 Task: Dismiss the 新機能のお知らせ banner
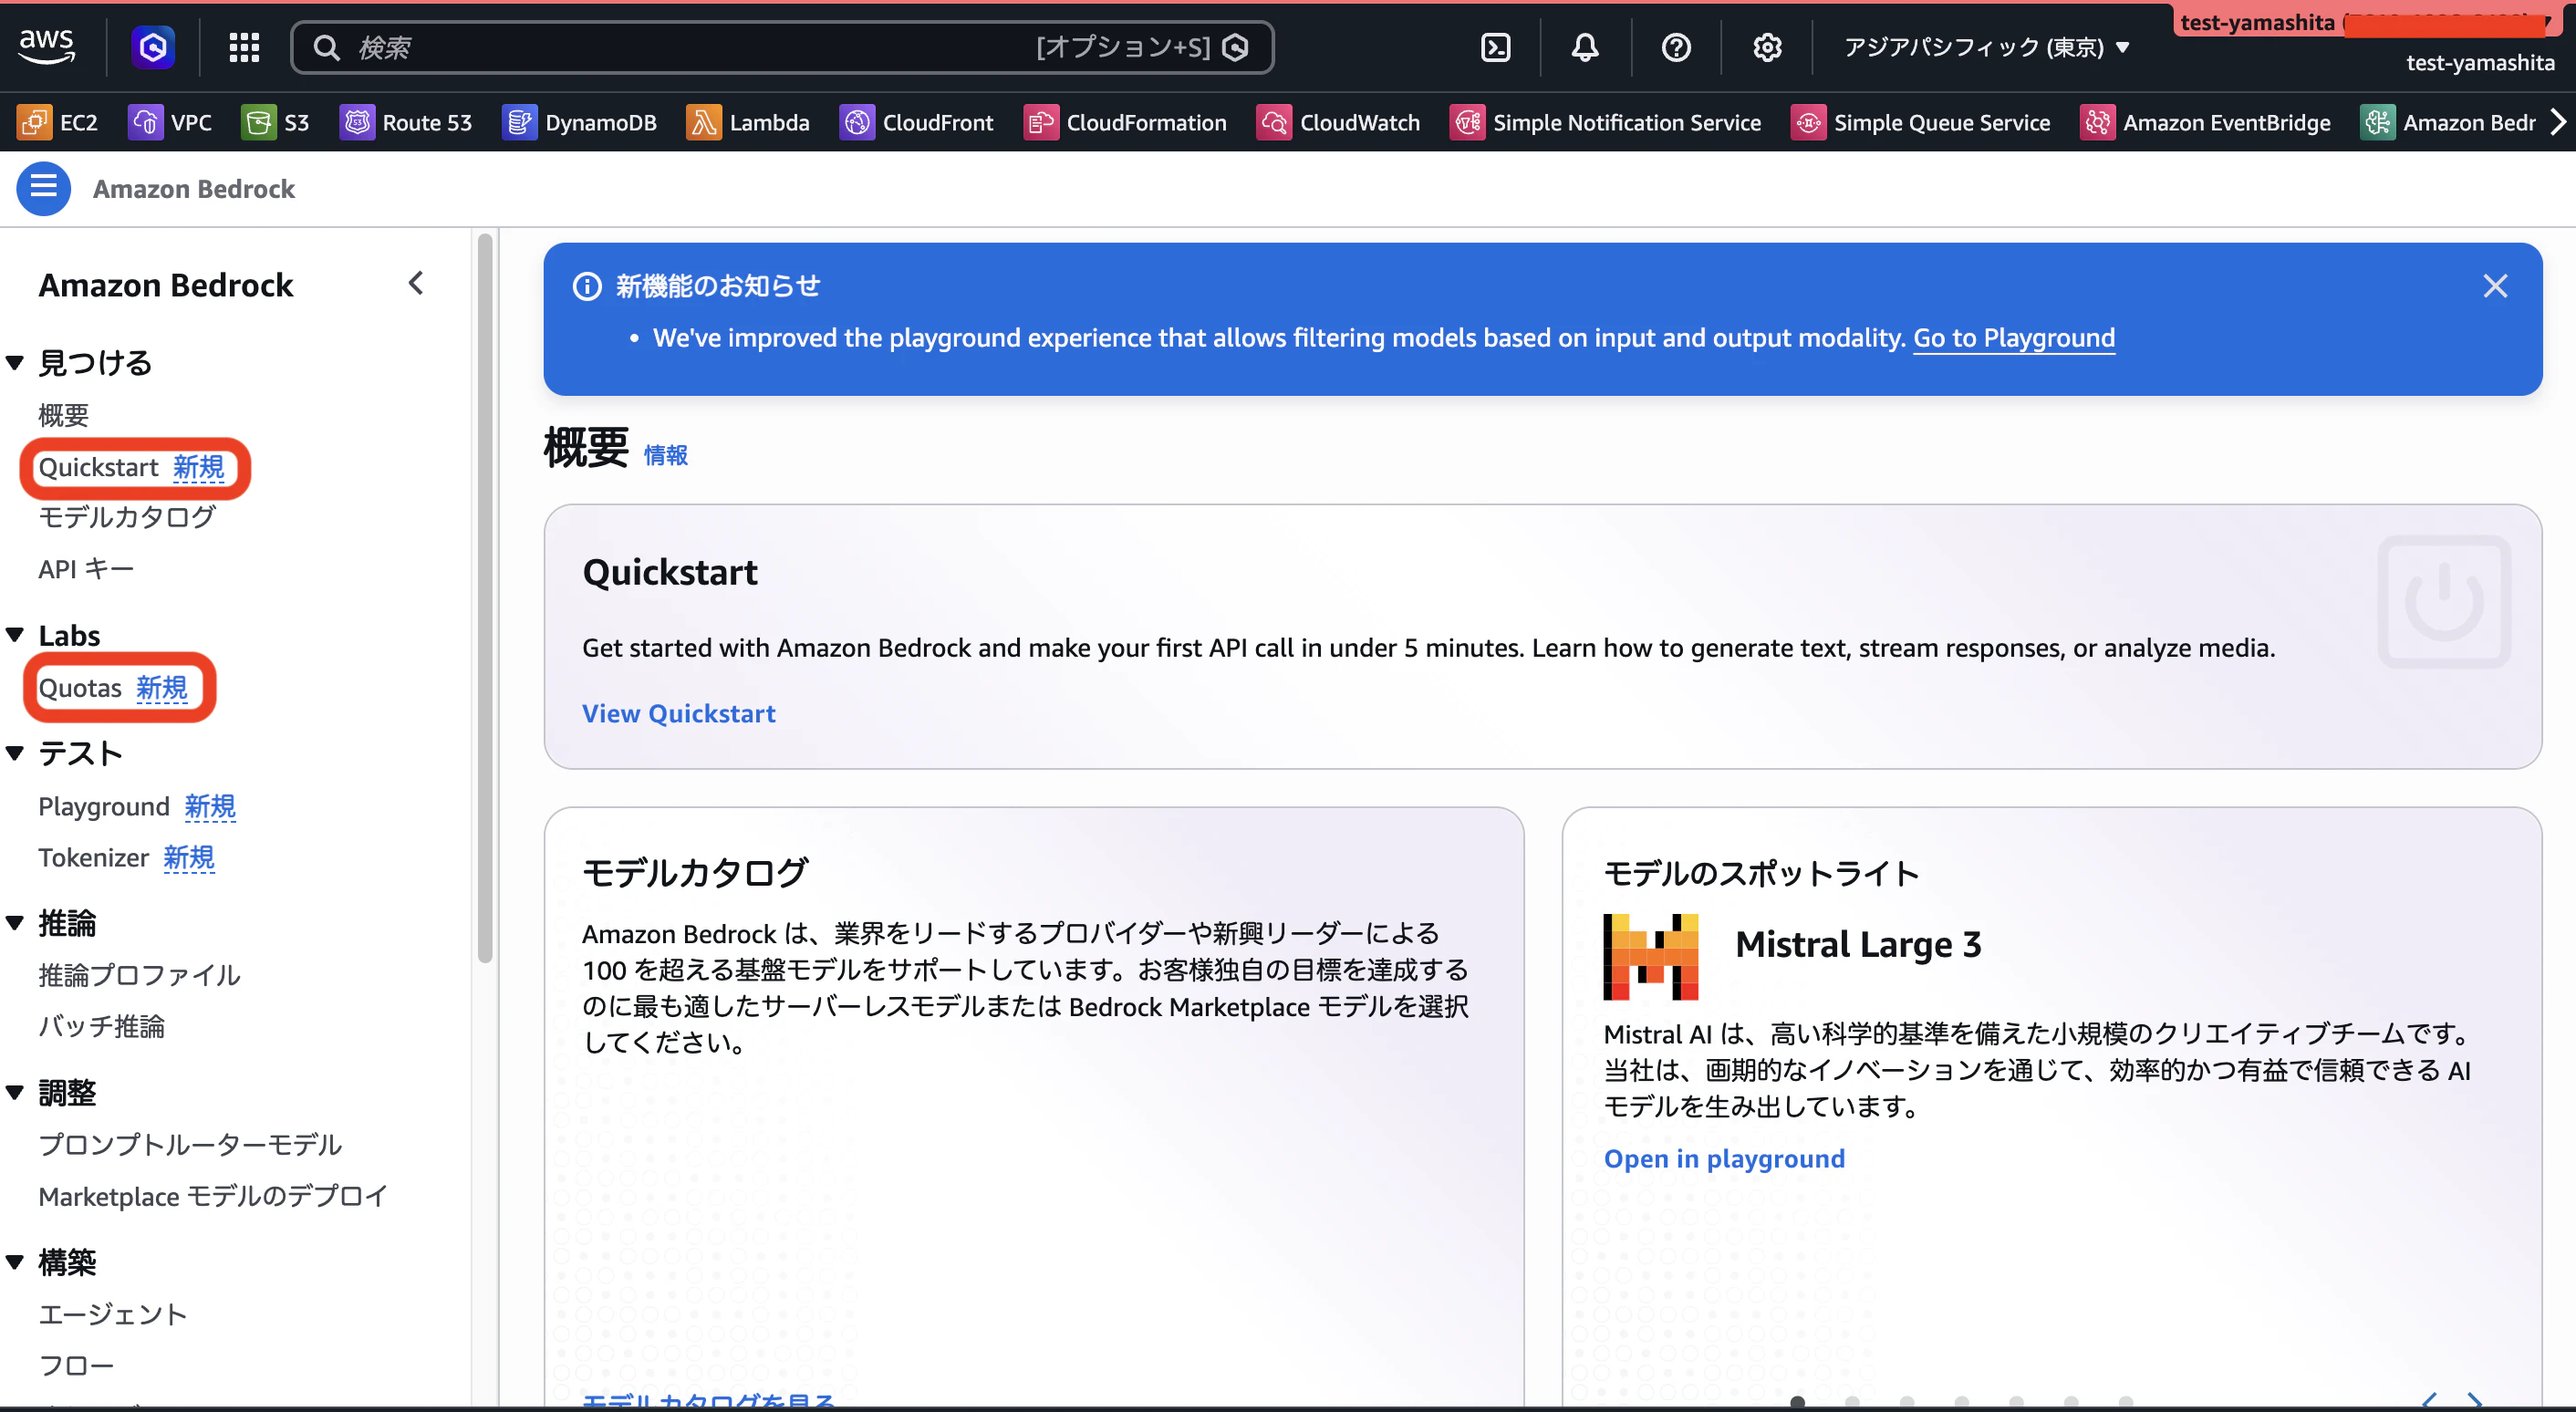(2495, 286)
